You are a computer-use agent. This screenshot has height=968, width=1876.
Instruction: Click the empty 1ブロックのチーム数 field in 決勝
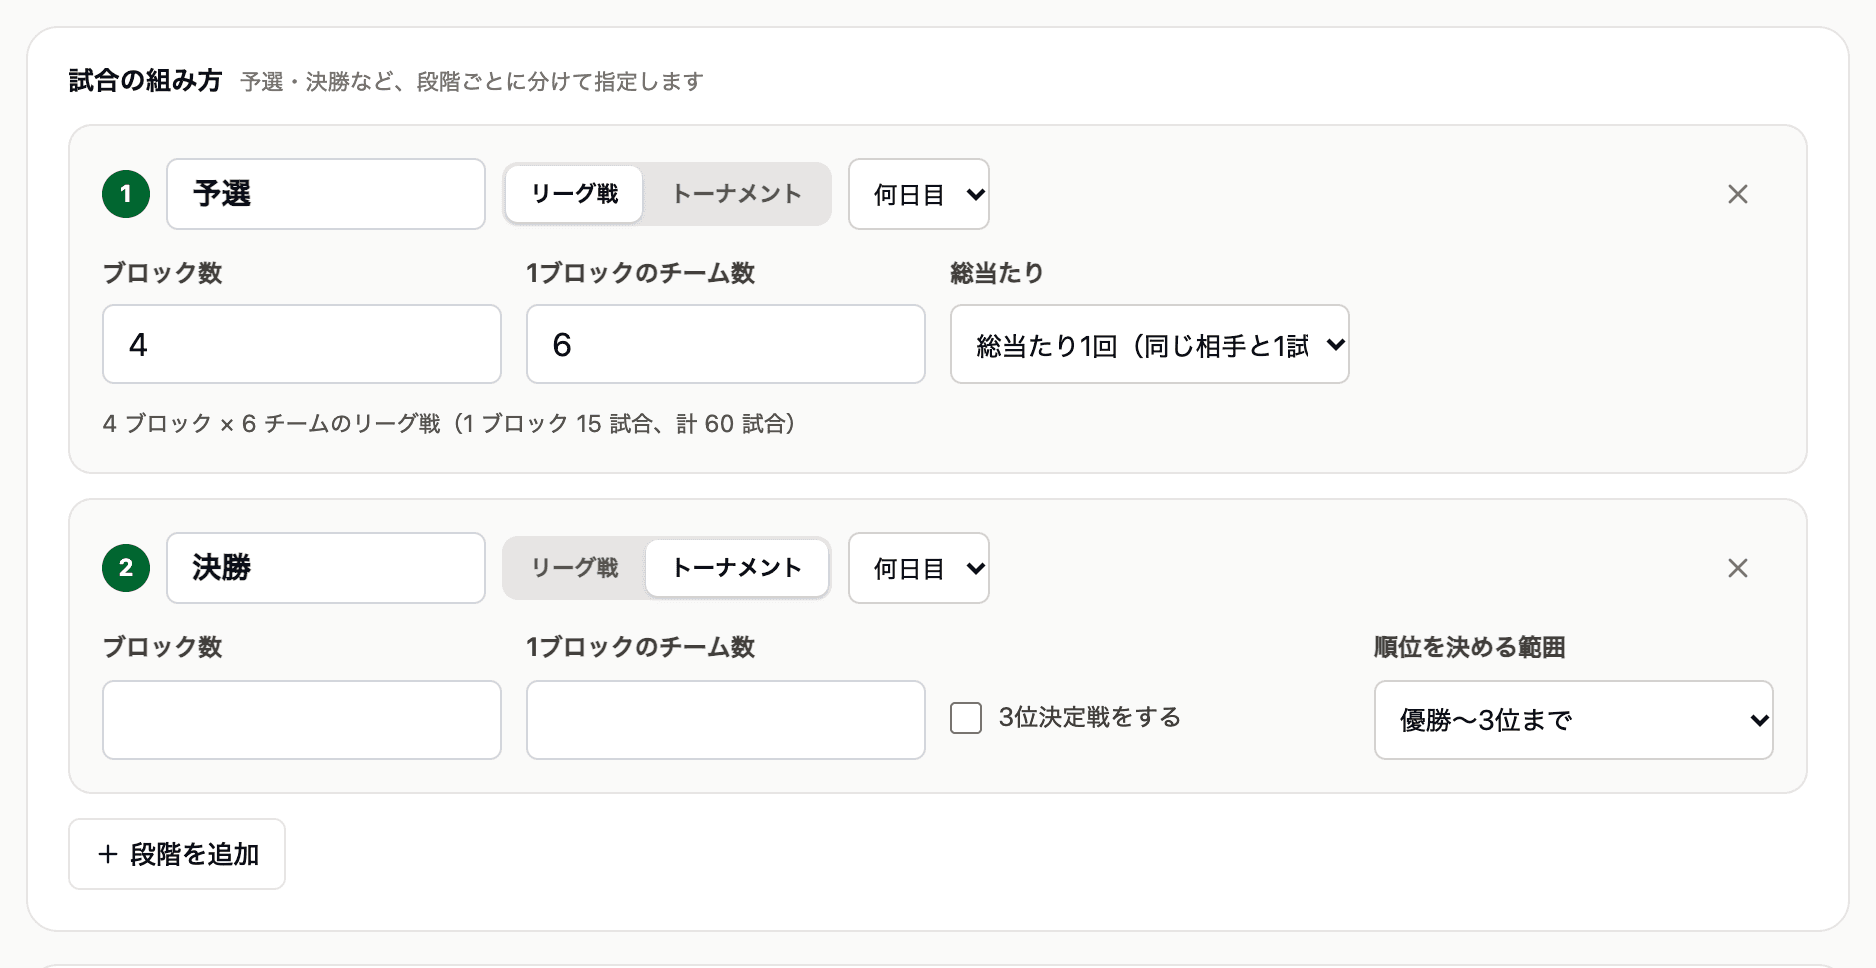click(x=726, y=720)
